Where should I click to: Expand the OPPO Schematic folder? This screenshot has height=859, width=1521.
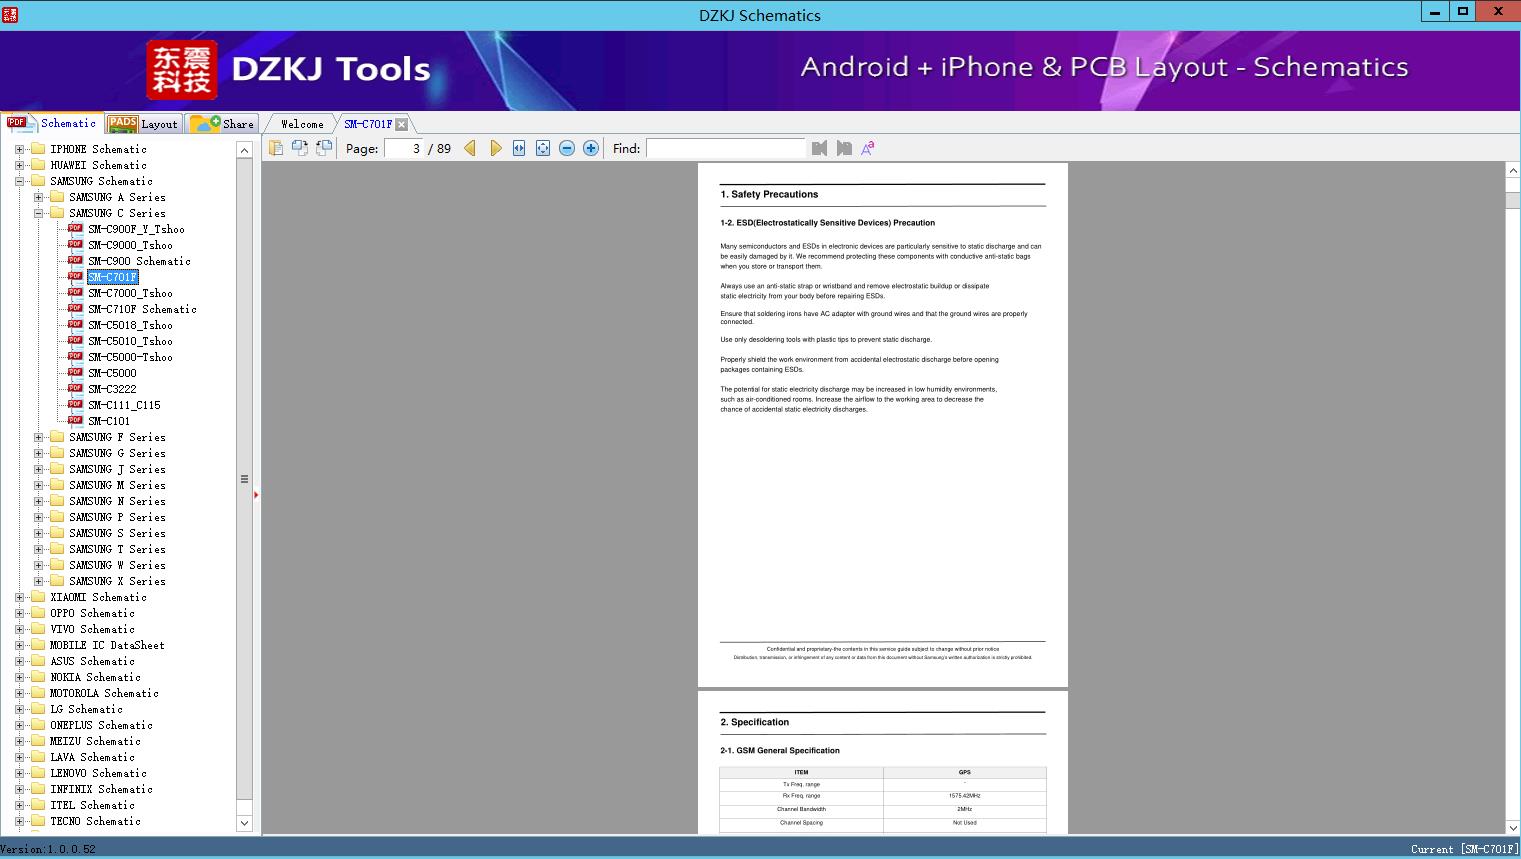click(x=19, y=613)
